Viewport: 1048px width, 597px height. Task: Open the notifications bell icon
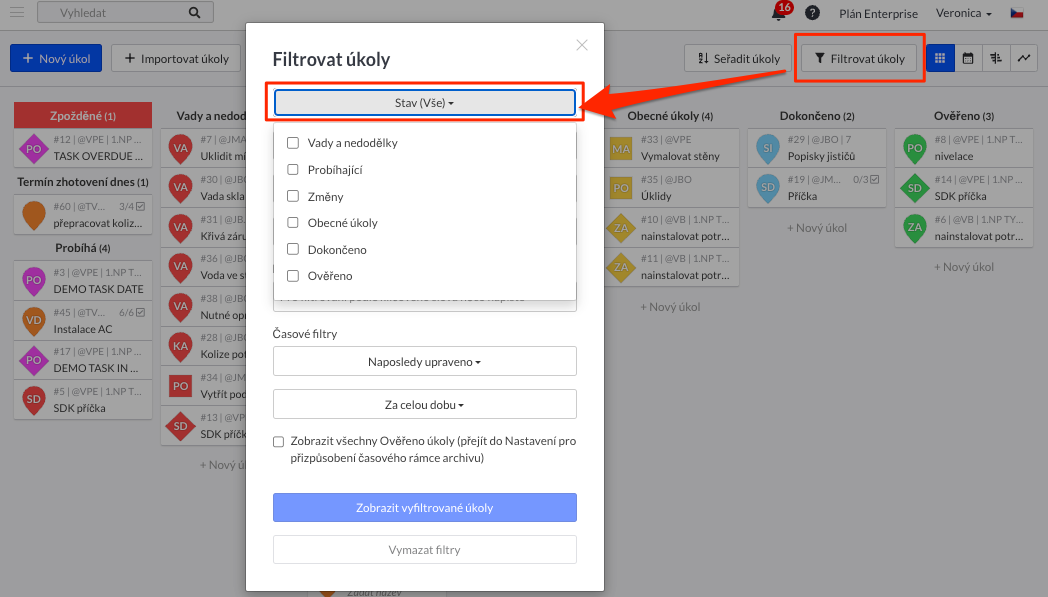779,12
